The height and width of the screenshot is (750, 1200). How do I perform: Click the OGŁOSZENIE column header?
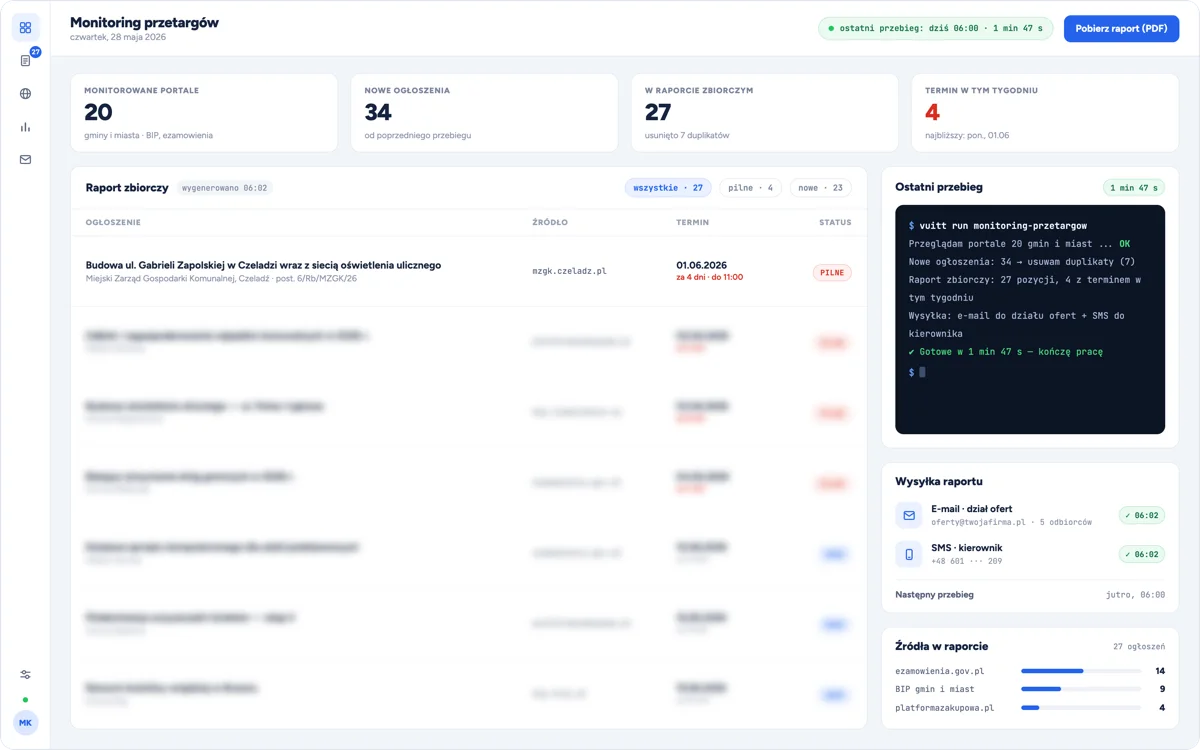[113, 222]
